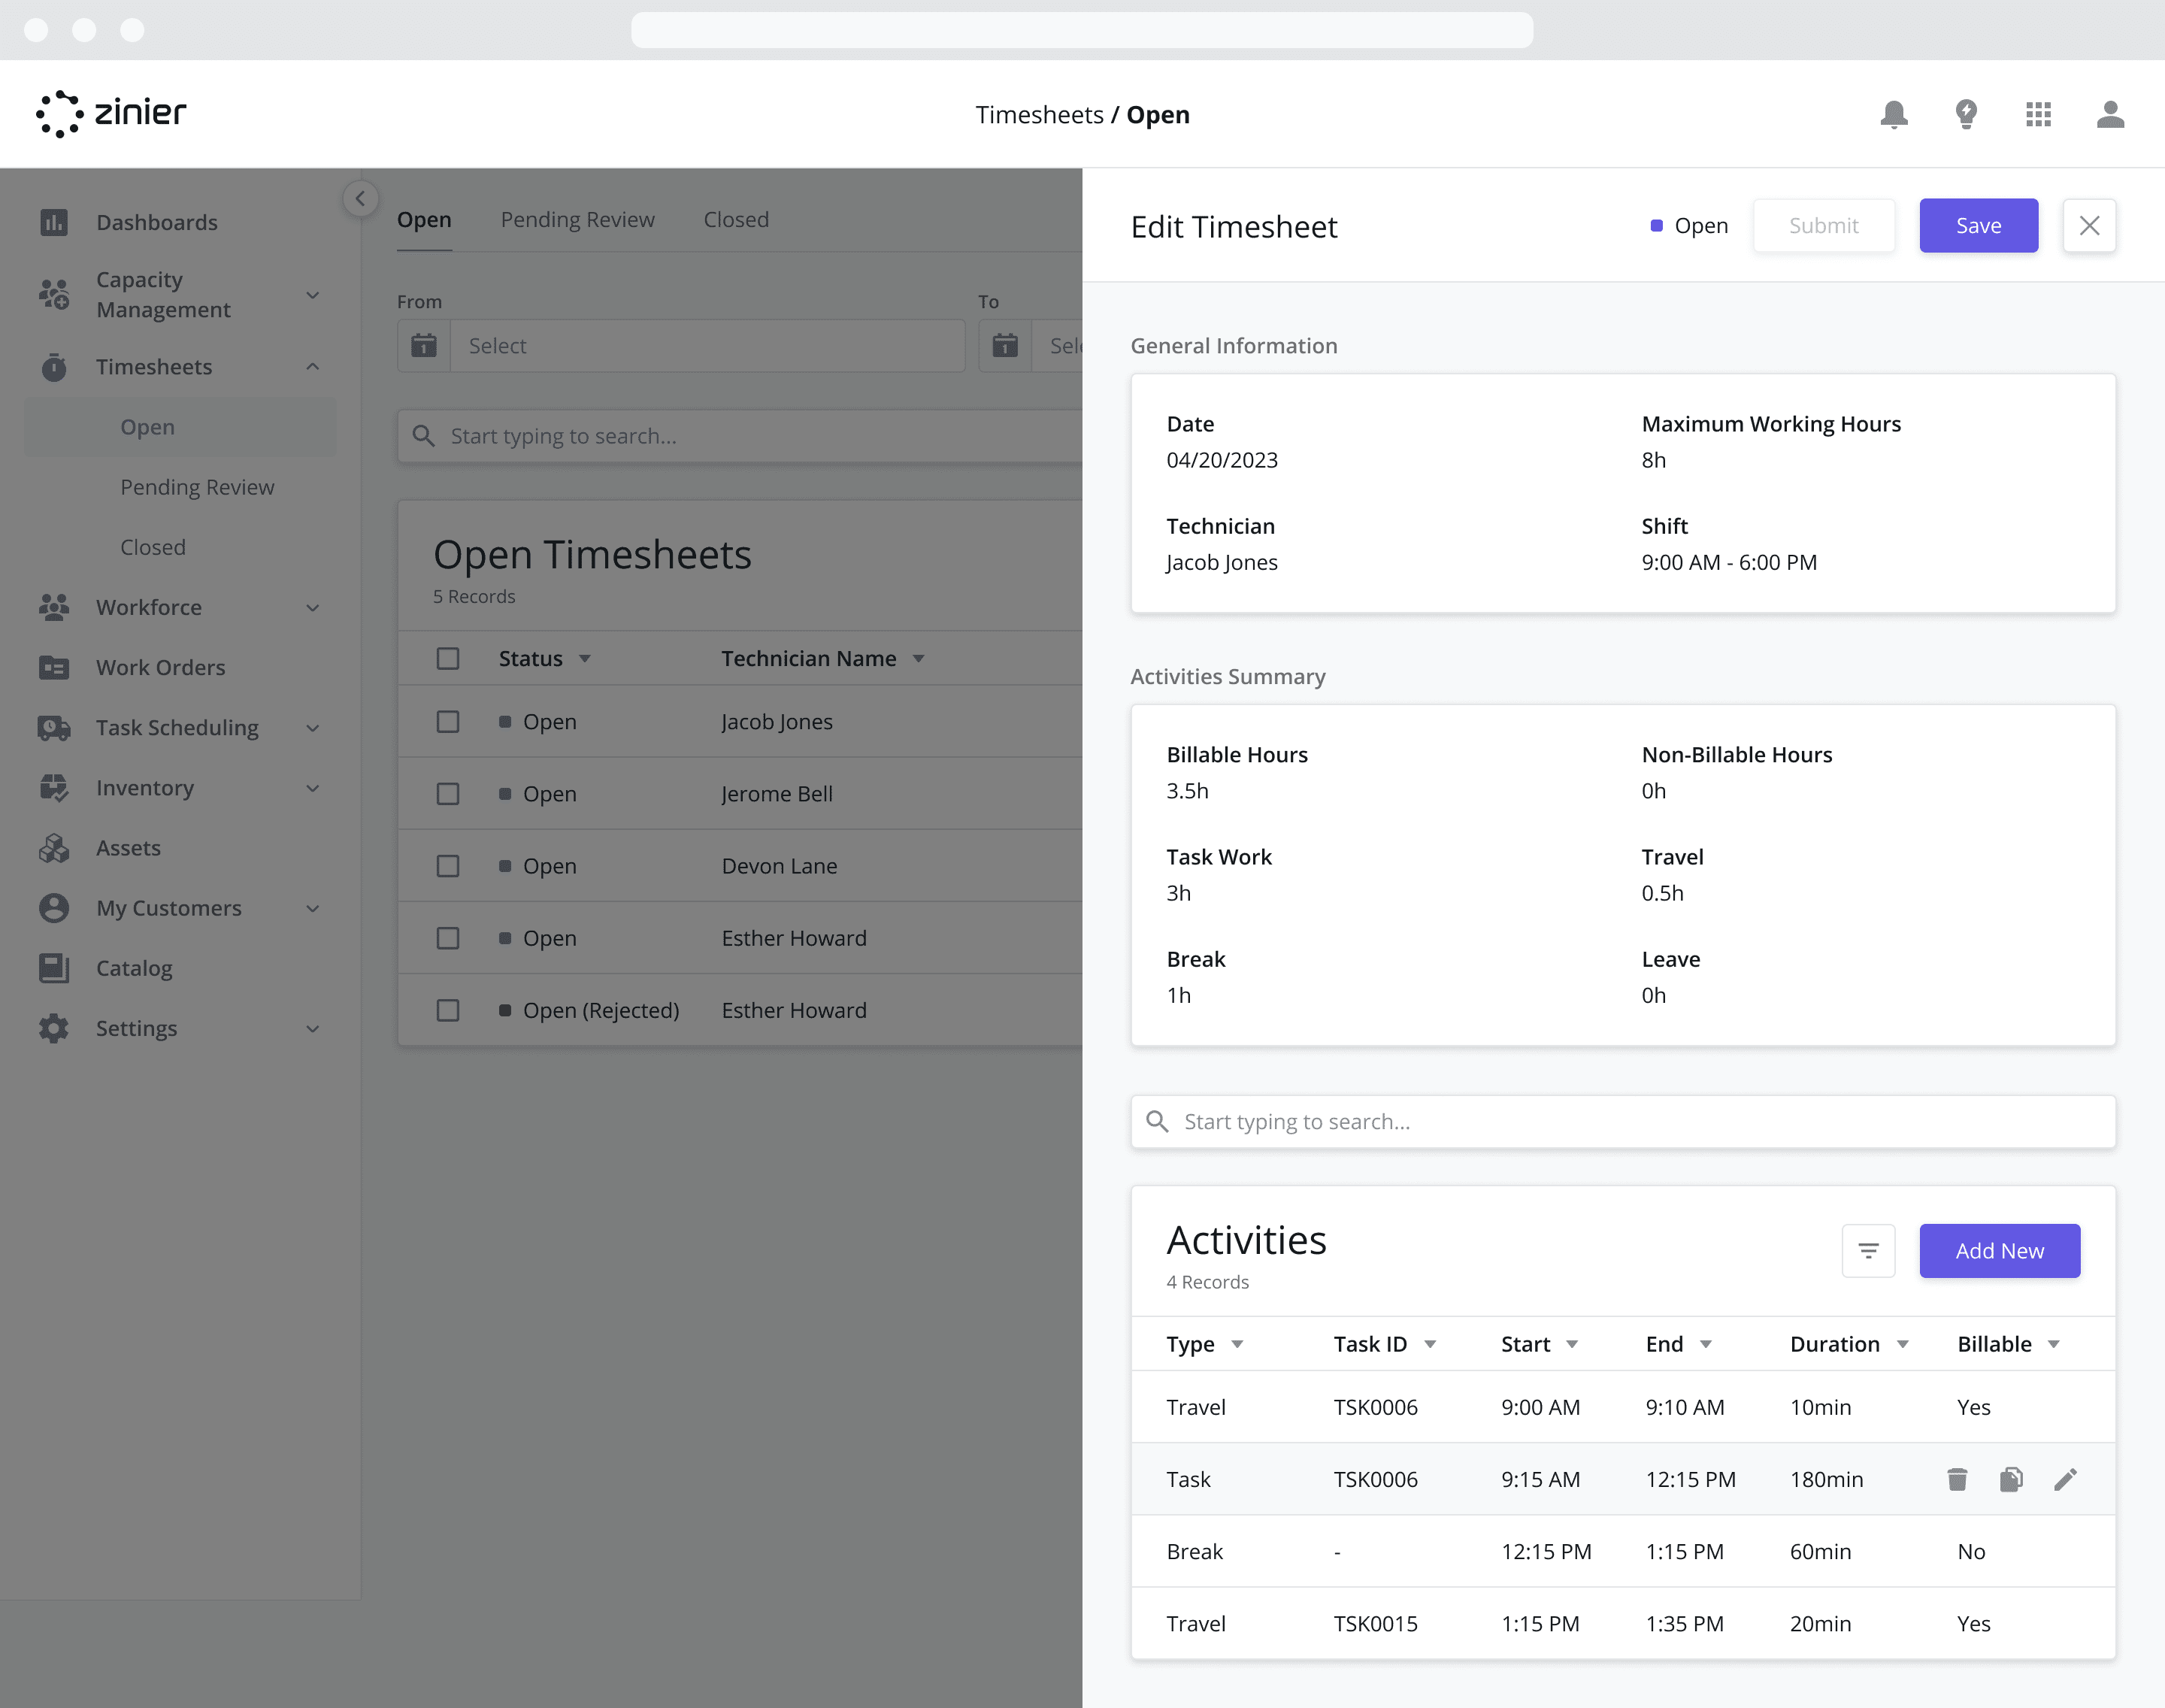
Task: Open notifications bell icon
Action: pos(1894,114)
